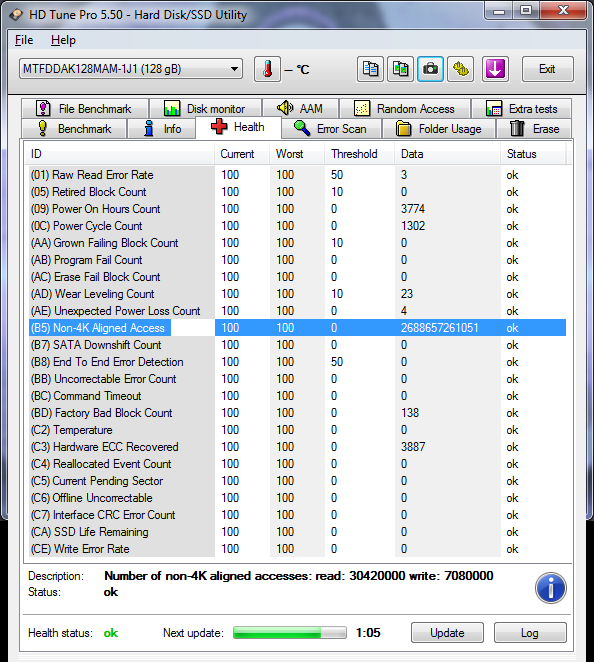Click the purple down-arrow minimize-to-tray icon

click(495, 69)
